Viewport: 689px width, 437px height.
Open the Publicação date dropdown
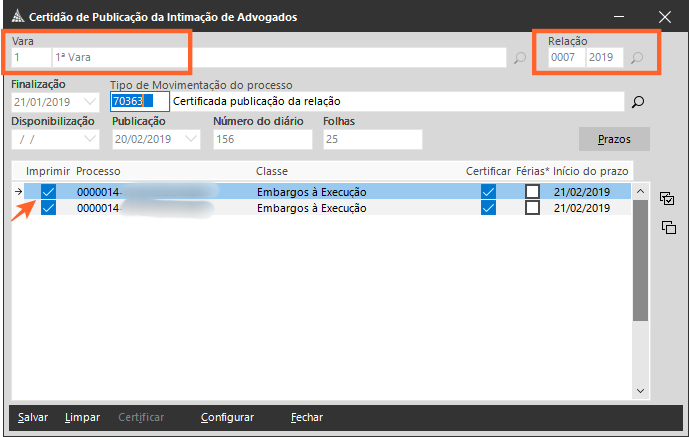coord(191,139)
